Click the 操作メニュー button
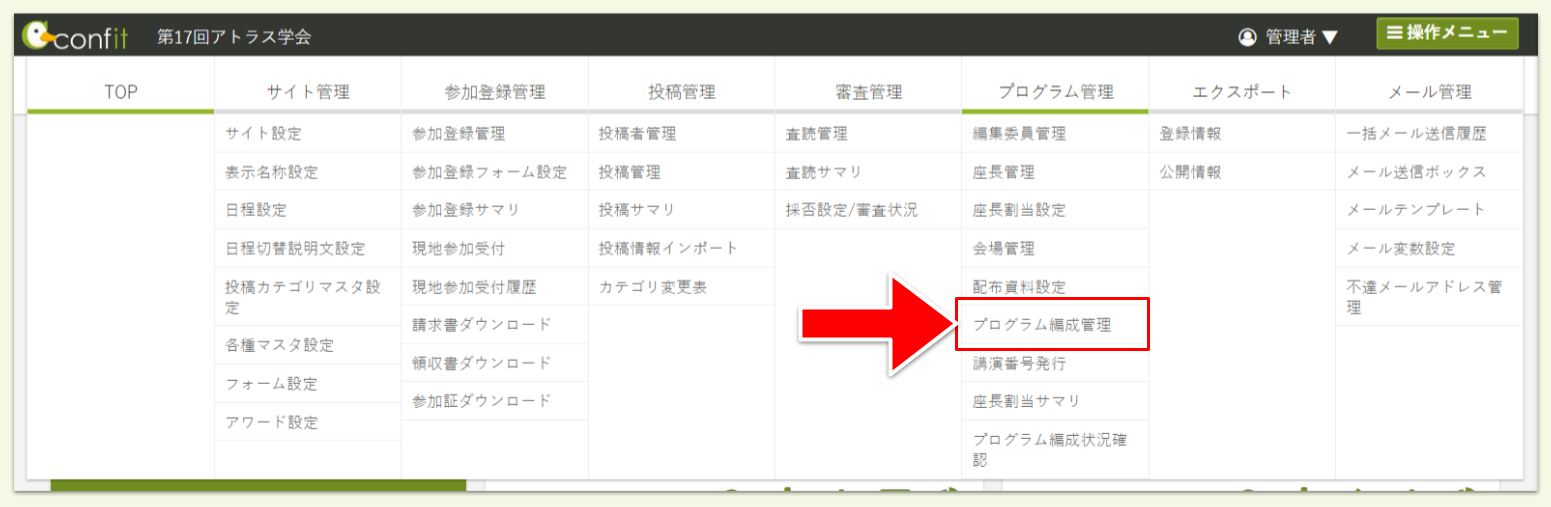Viewport: 1551px width, 507px height. 1447,33
